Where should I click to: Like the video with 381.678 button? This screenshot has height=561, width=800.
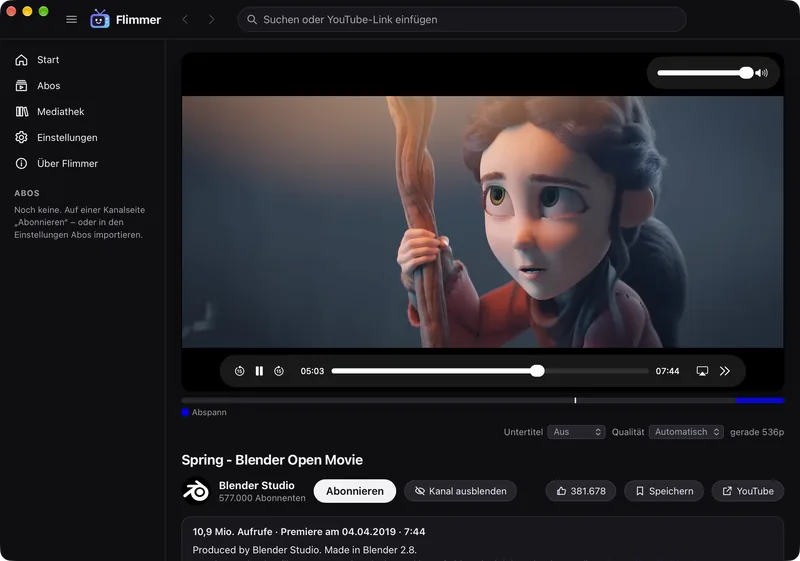[581, 491]
